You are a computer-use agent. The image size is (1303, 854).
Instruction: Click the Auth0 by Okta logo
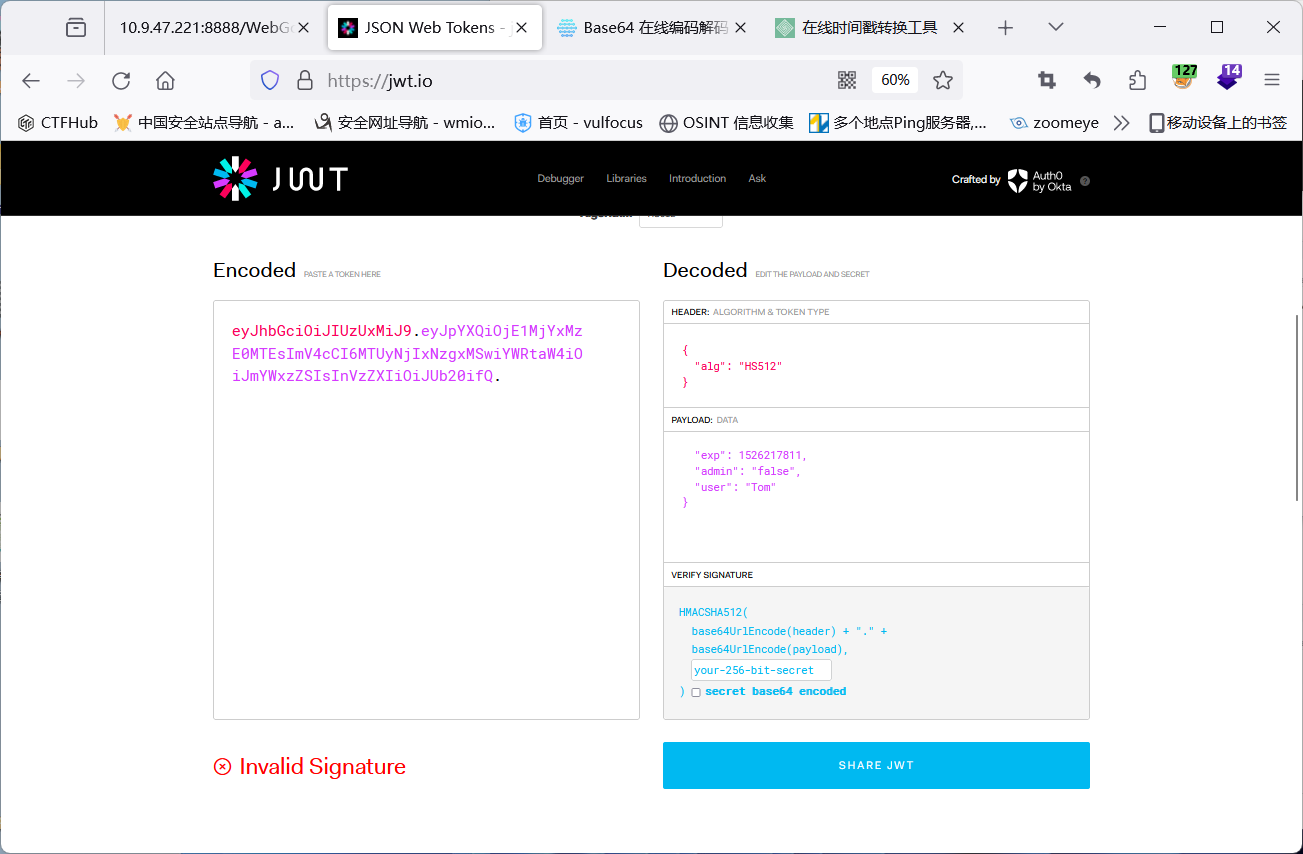1039,180
